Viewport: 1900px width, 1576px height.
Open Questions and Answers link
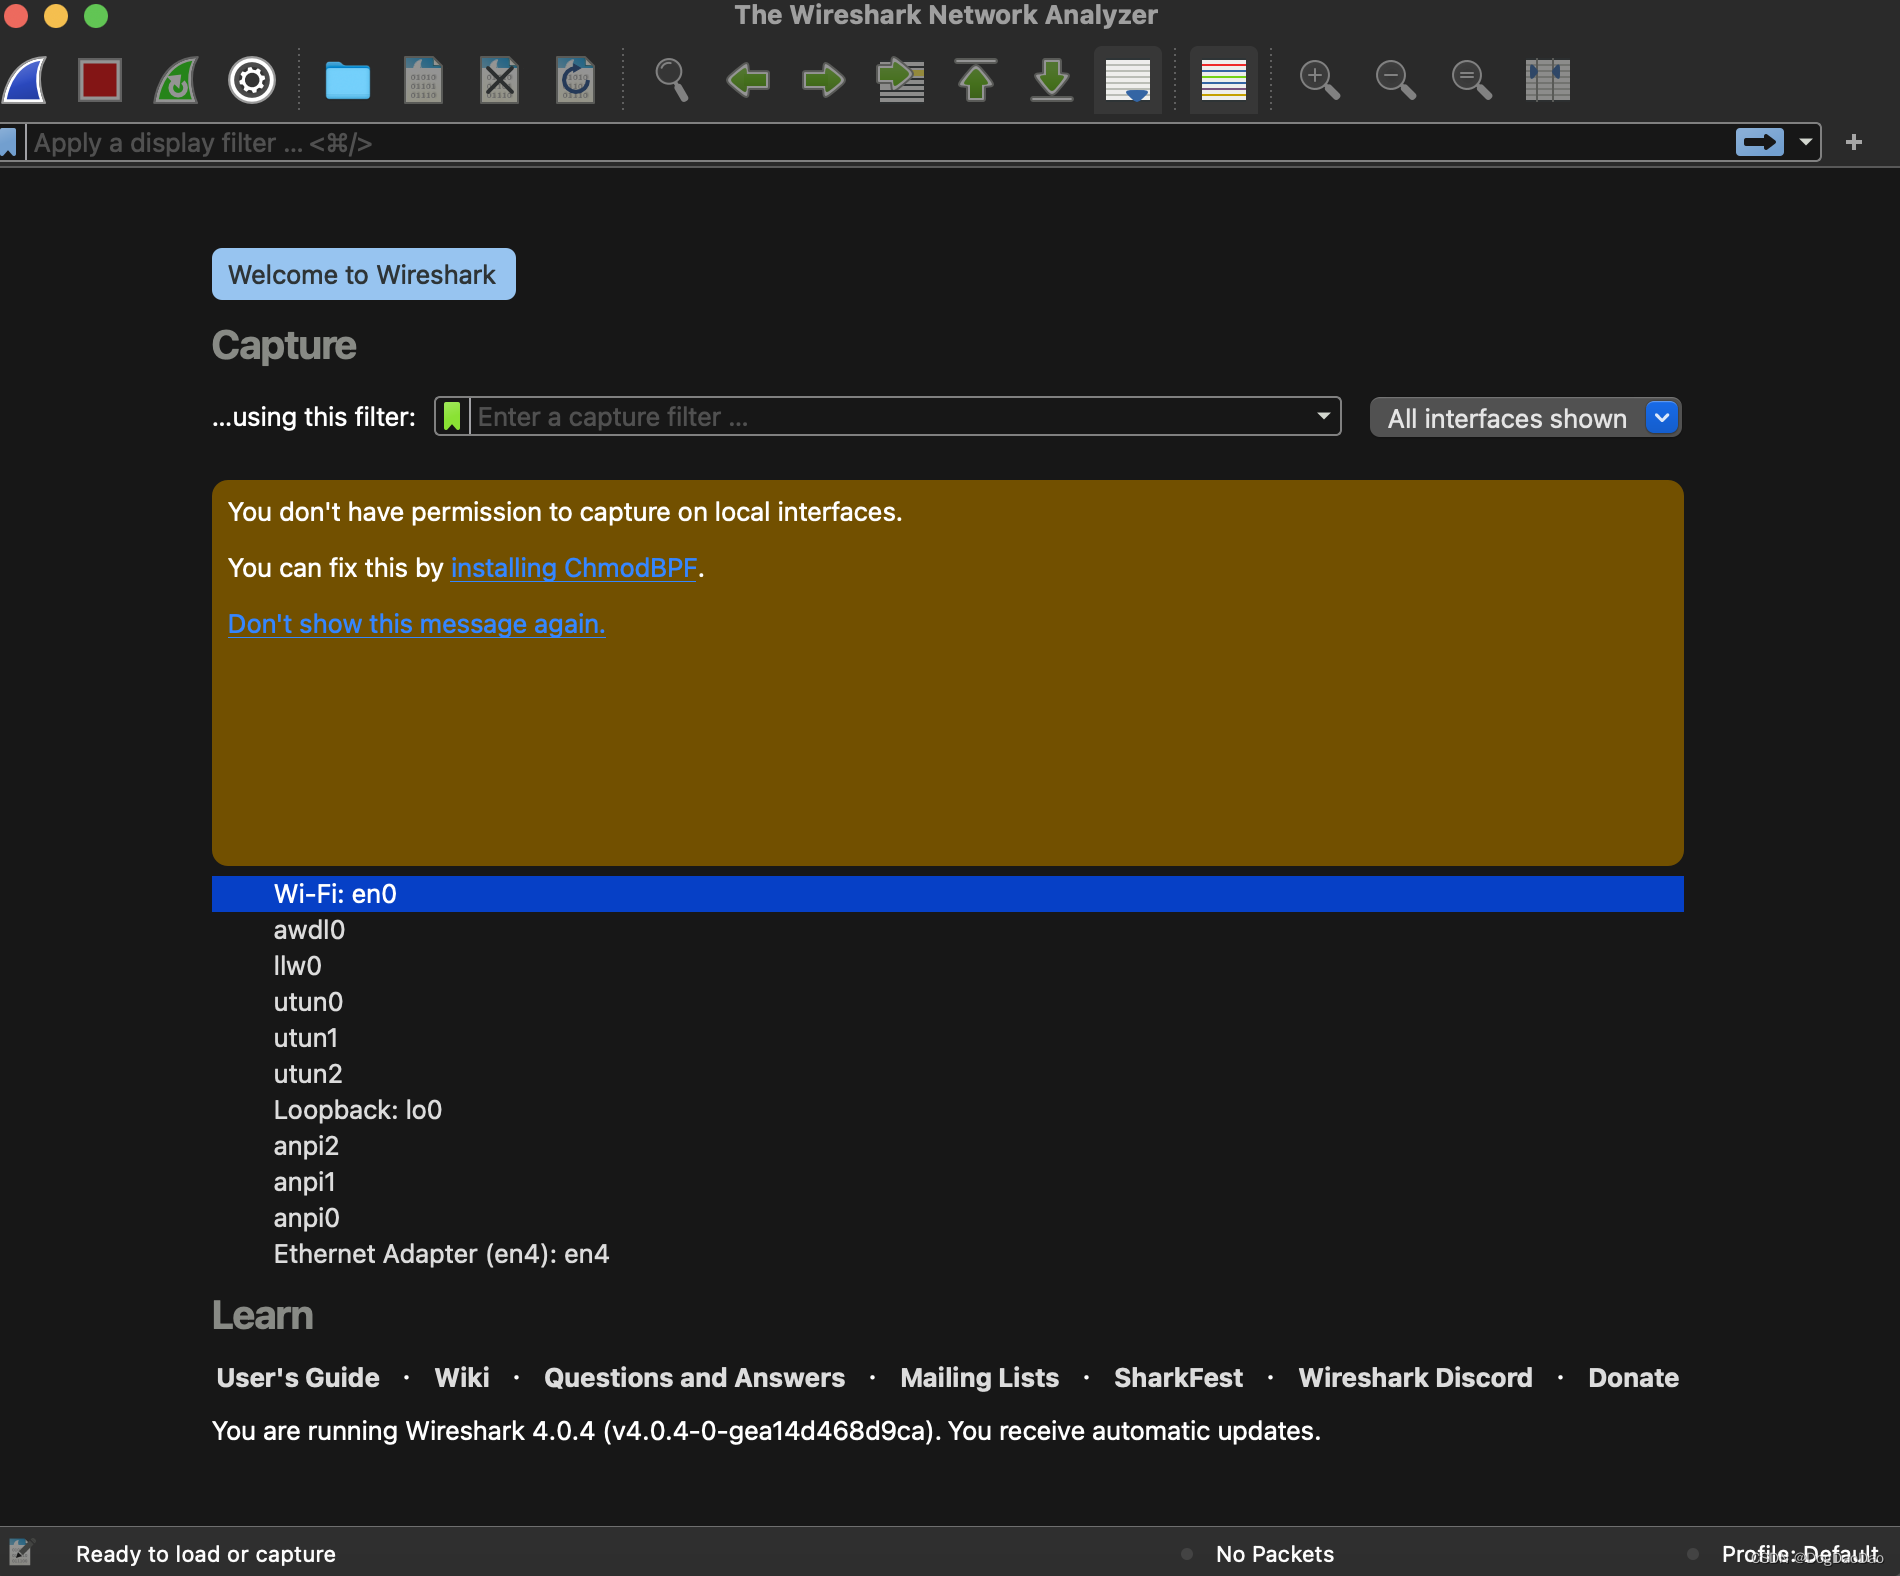694,1378
